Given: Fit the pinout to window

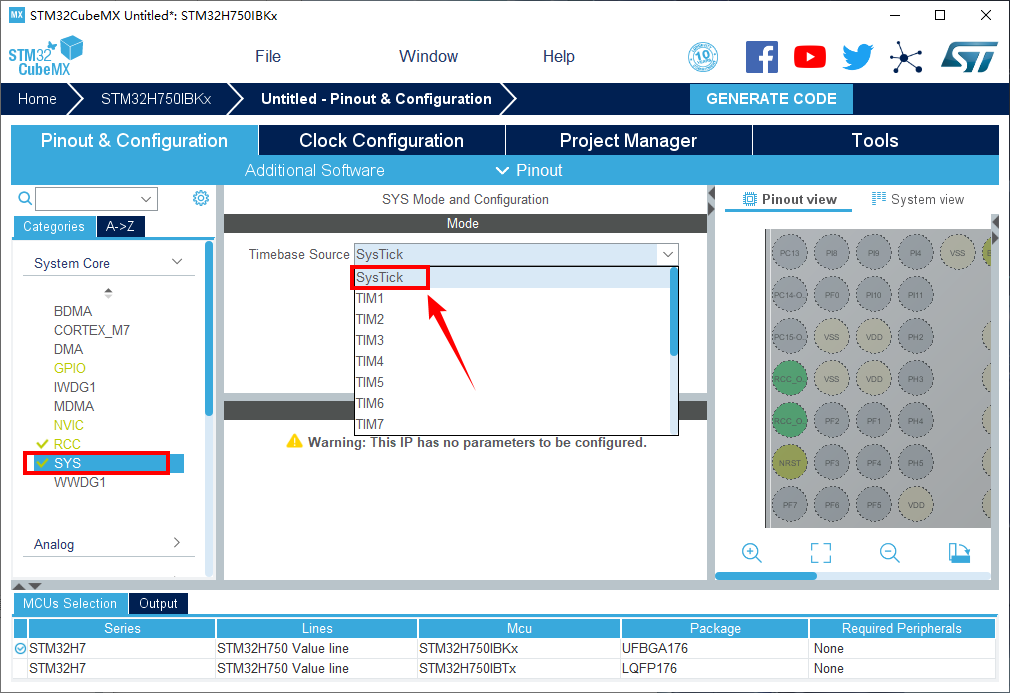Looking at the screenshot, I should tap(821, 552).
